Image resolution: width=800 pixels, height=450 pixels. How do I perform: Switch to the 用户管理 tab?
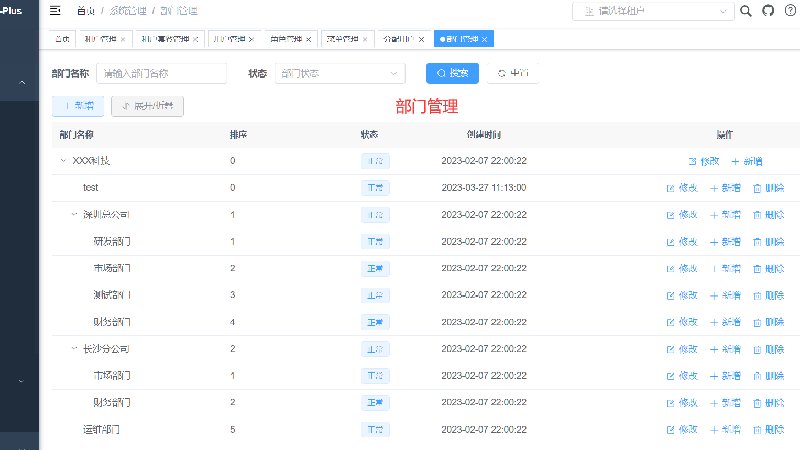pos(229,39)
